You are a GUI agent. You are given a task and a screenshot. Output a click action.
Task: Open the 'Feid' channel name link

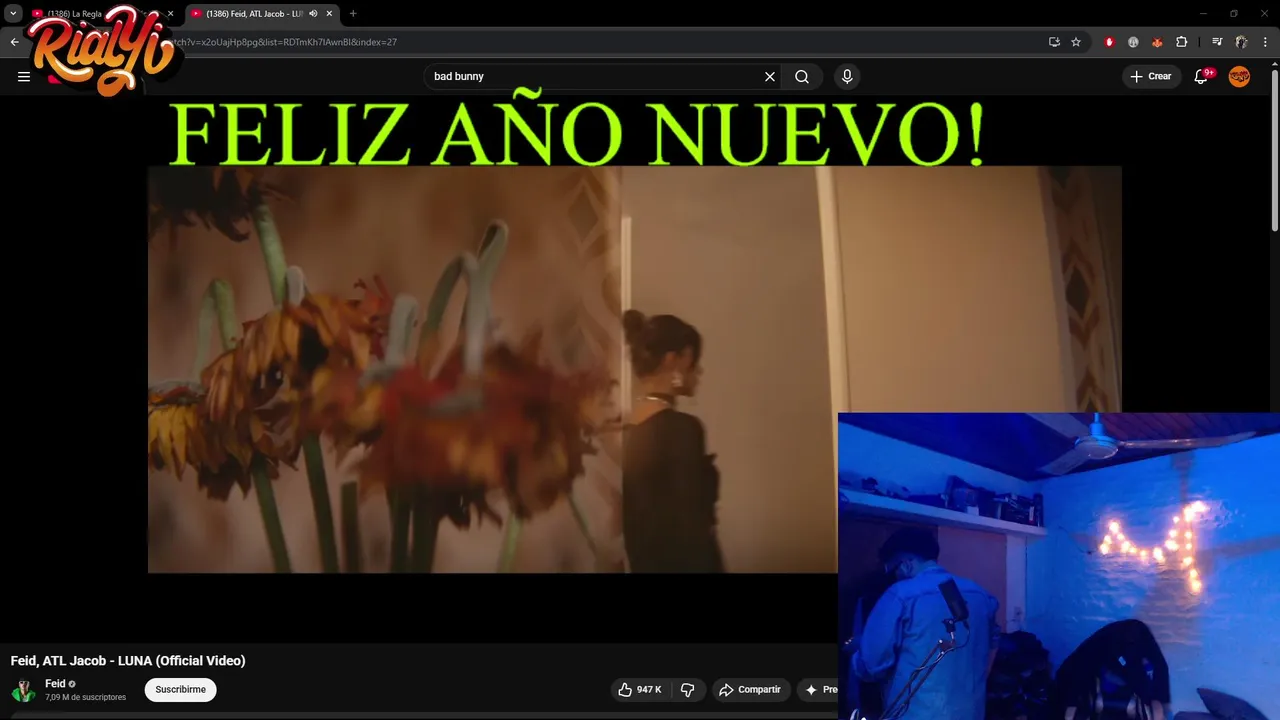click(55, 684)
